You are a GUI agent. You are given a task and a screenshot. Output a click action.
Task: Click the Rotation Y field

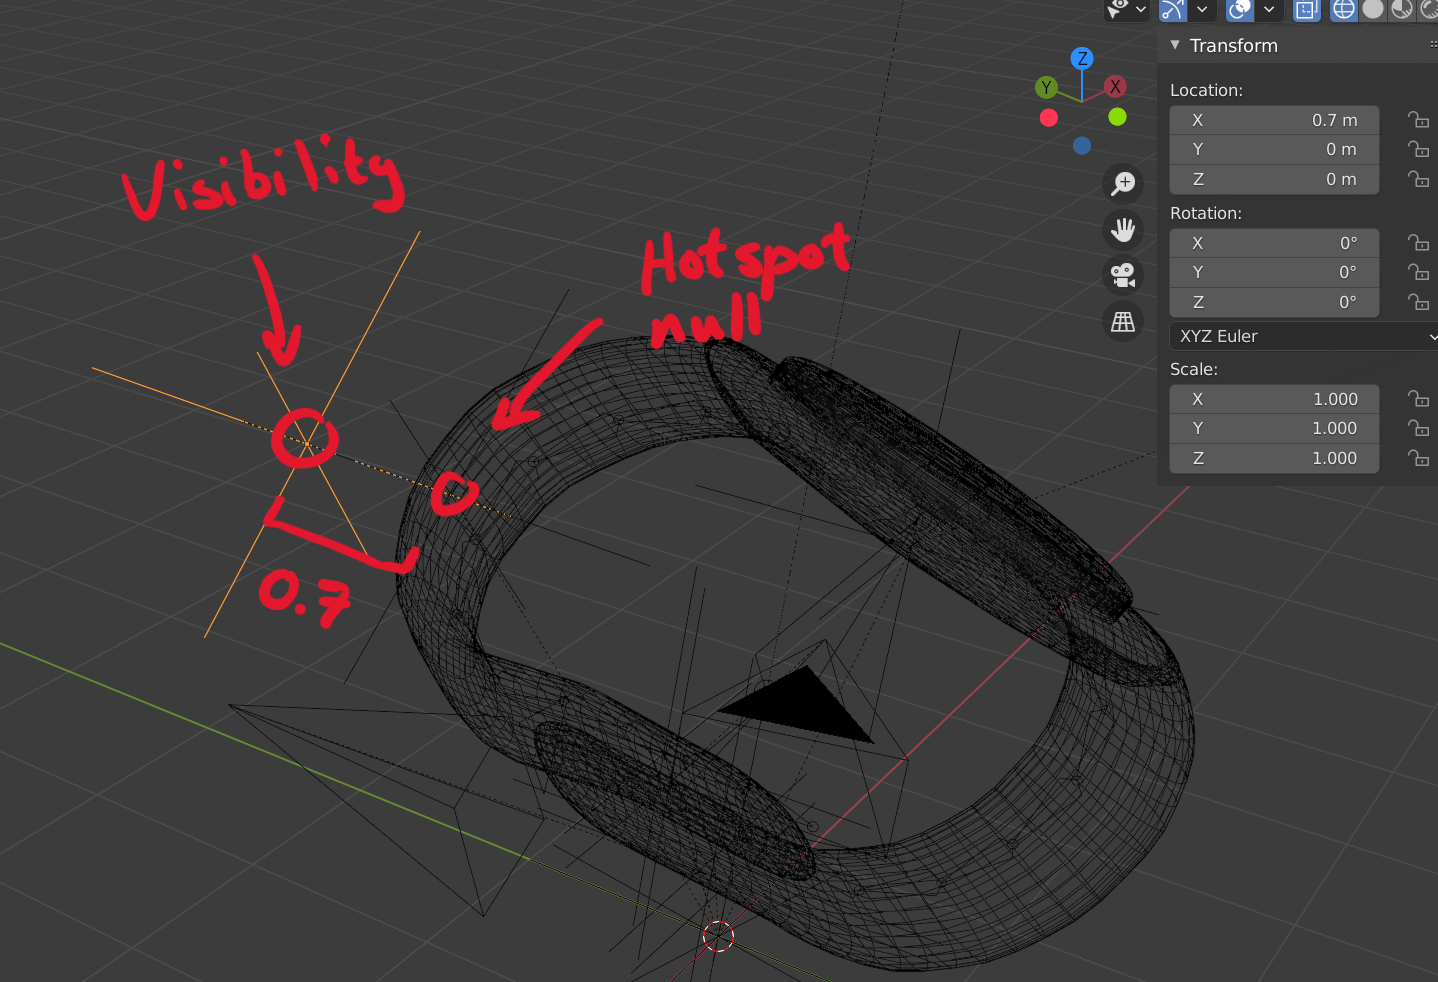coord(1274,272)
